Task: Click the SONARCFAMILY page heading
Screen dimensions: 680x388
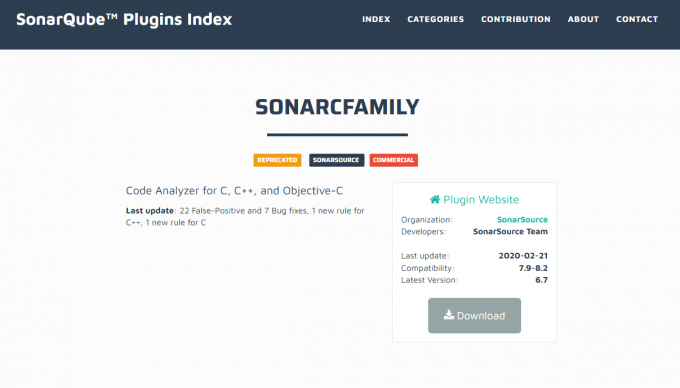Action: 337,107
